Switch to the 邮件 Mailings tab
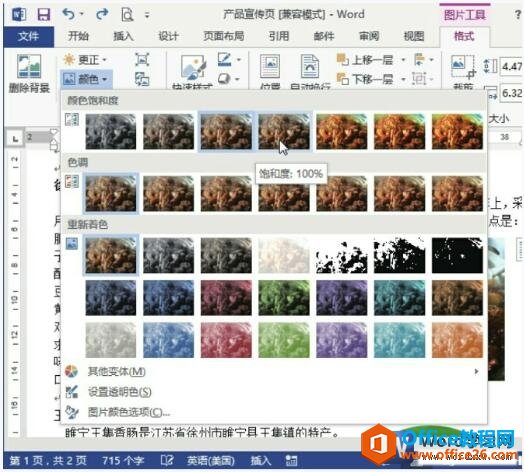This screenshot has width=524, height=472. point(324,36)
